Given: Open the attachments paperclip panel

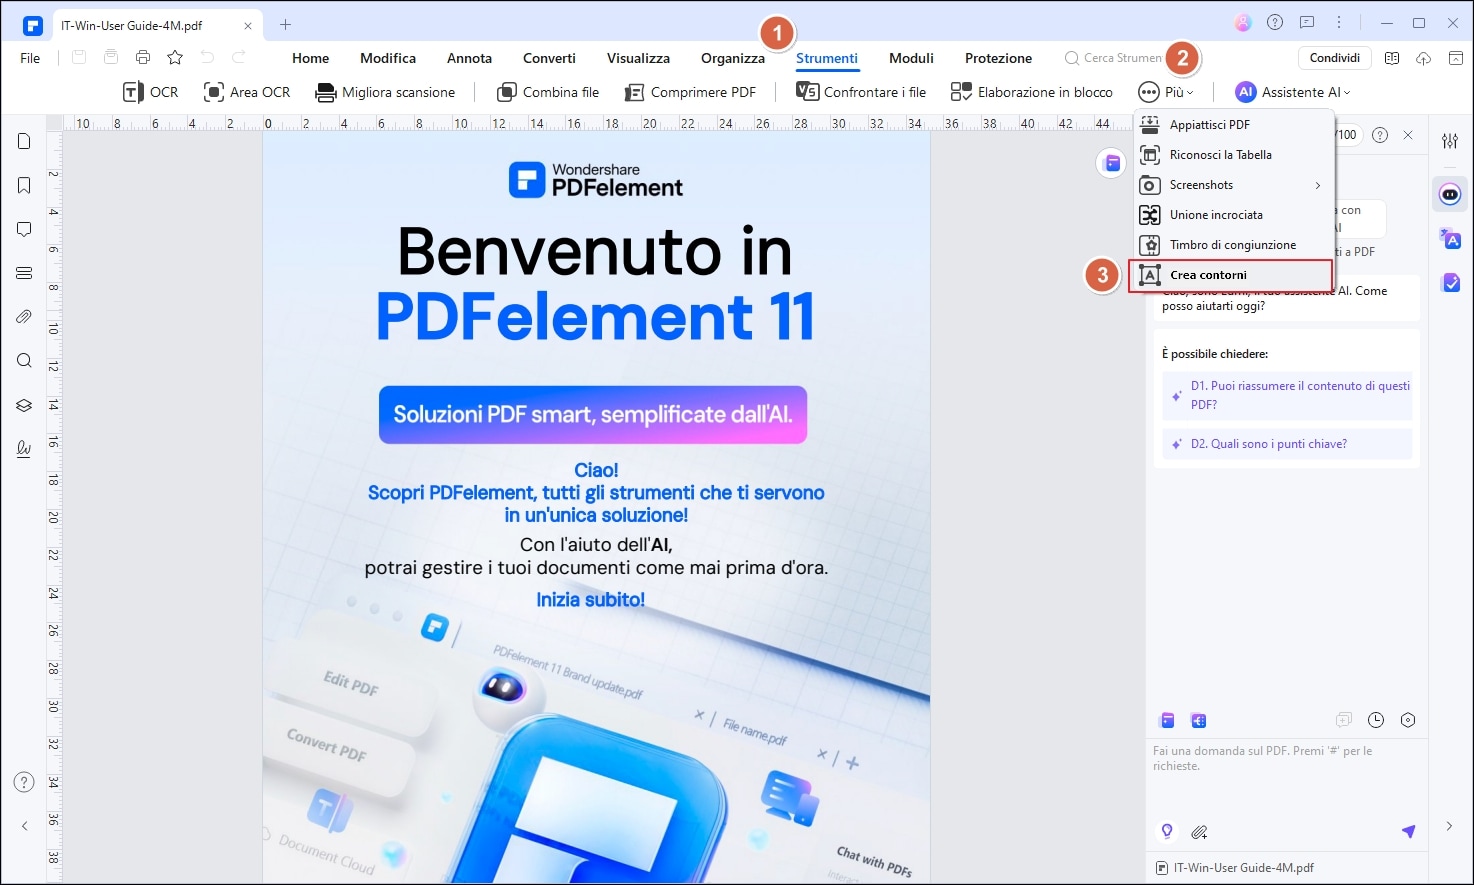Looking at the screenshot, I should pos(24,317).
